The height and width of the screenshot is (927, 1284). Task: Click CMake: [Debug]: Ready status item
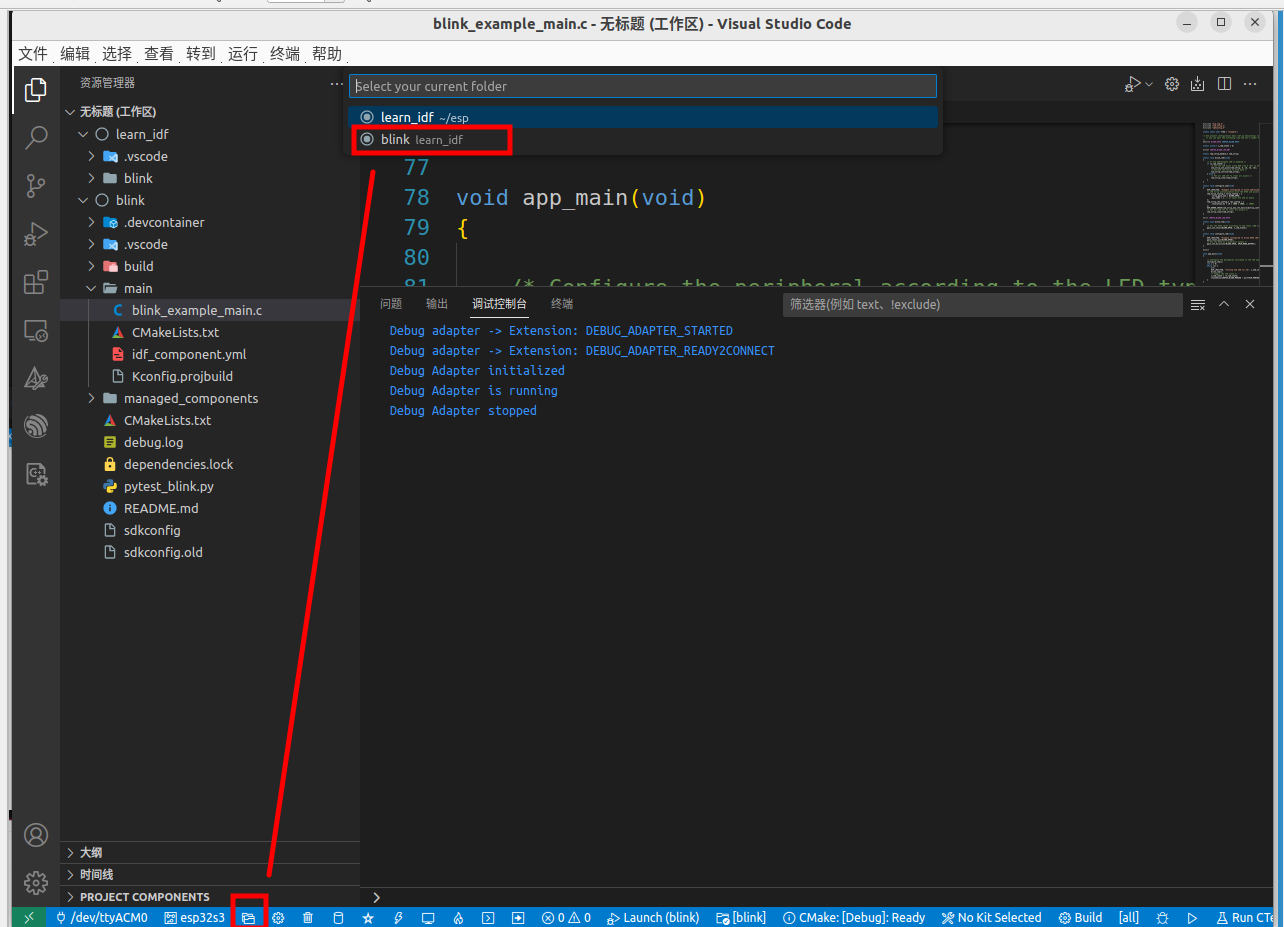pyautogui.click(x=855, y=917)
